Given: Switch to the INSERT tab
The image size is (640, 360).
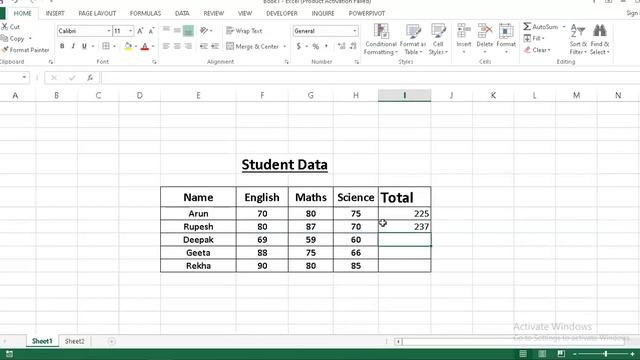Looking at the screenshot, I should tap(55, 13).
